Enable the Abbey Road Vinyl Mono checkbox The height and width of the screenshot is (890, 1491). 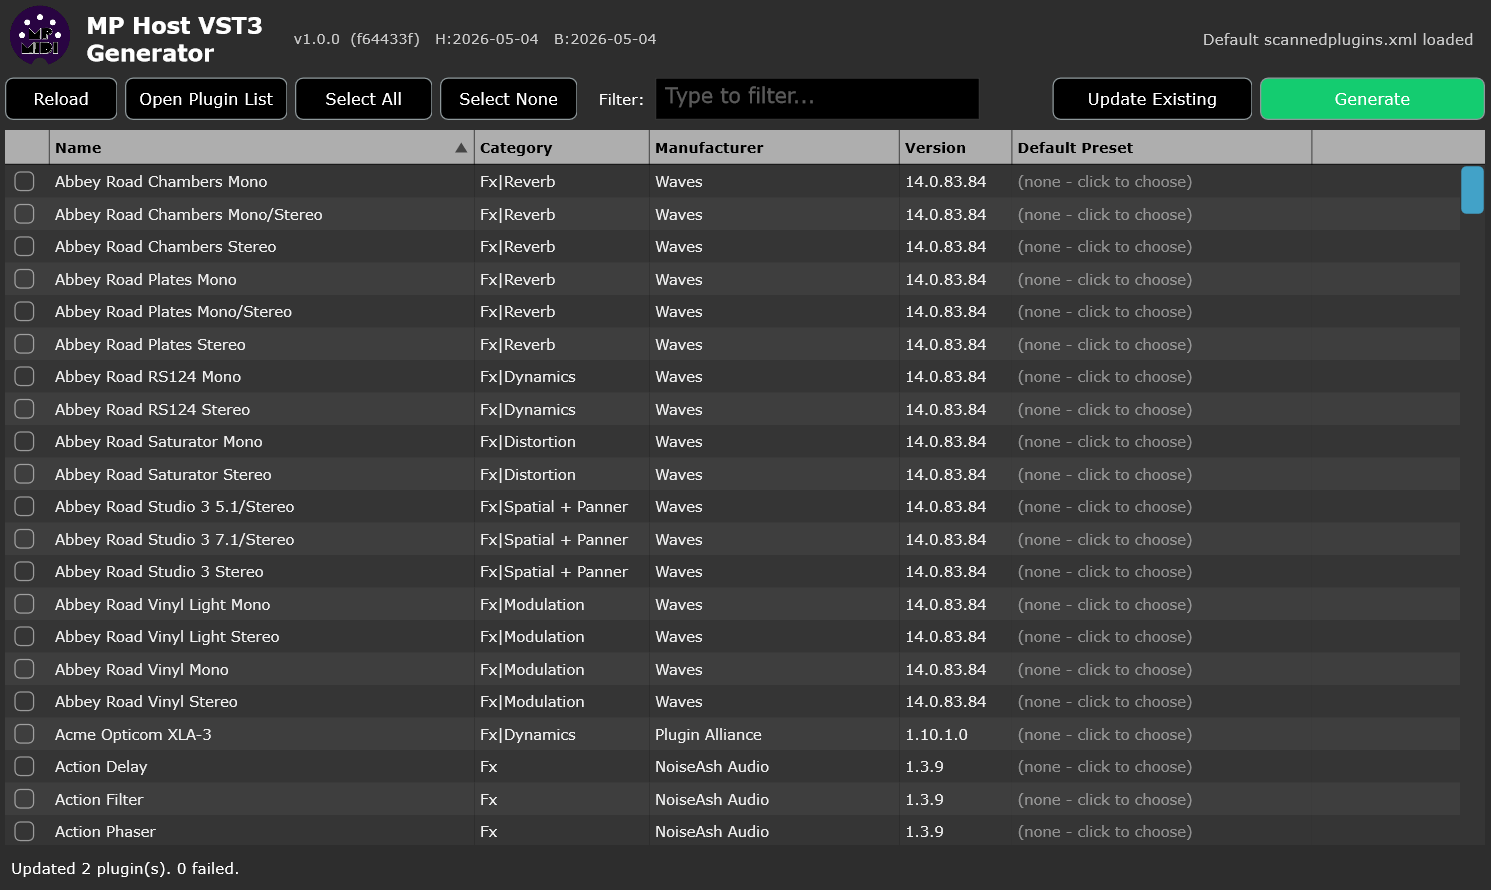coord(25,669)
